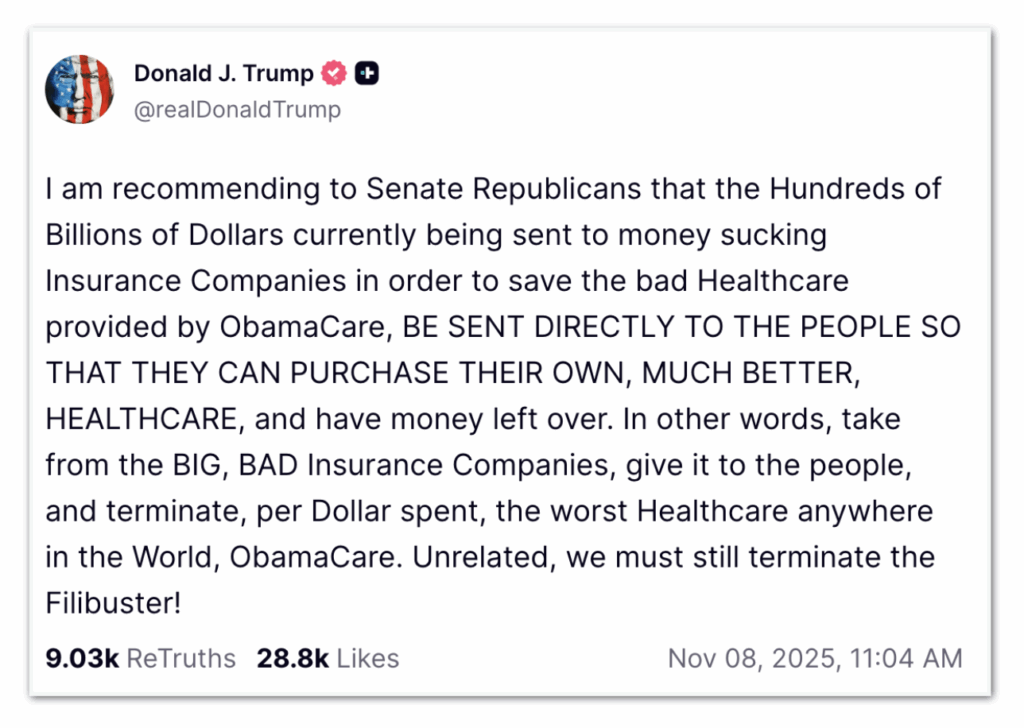1024x728 pixels.
Task: Open the Donald J. Trump display name
Action: tap(224, 73)
